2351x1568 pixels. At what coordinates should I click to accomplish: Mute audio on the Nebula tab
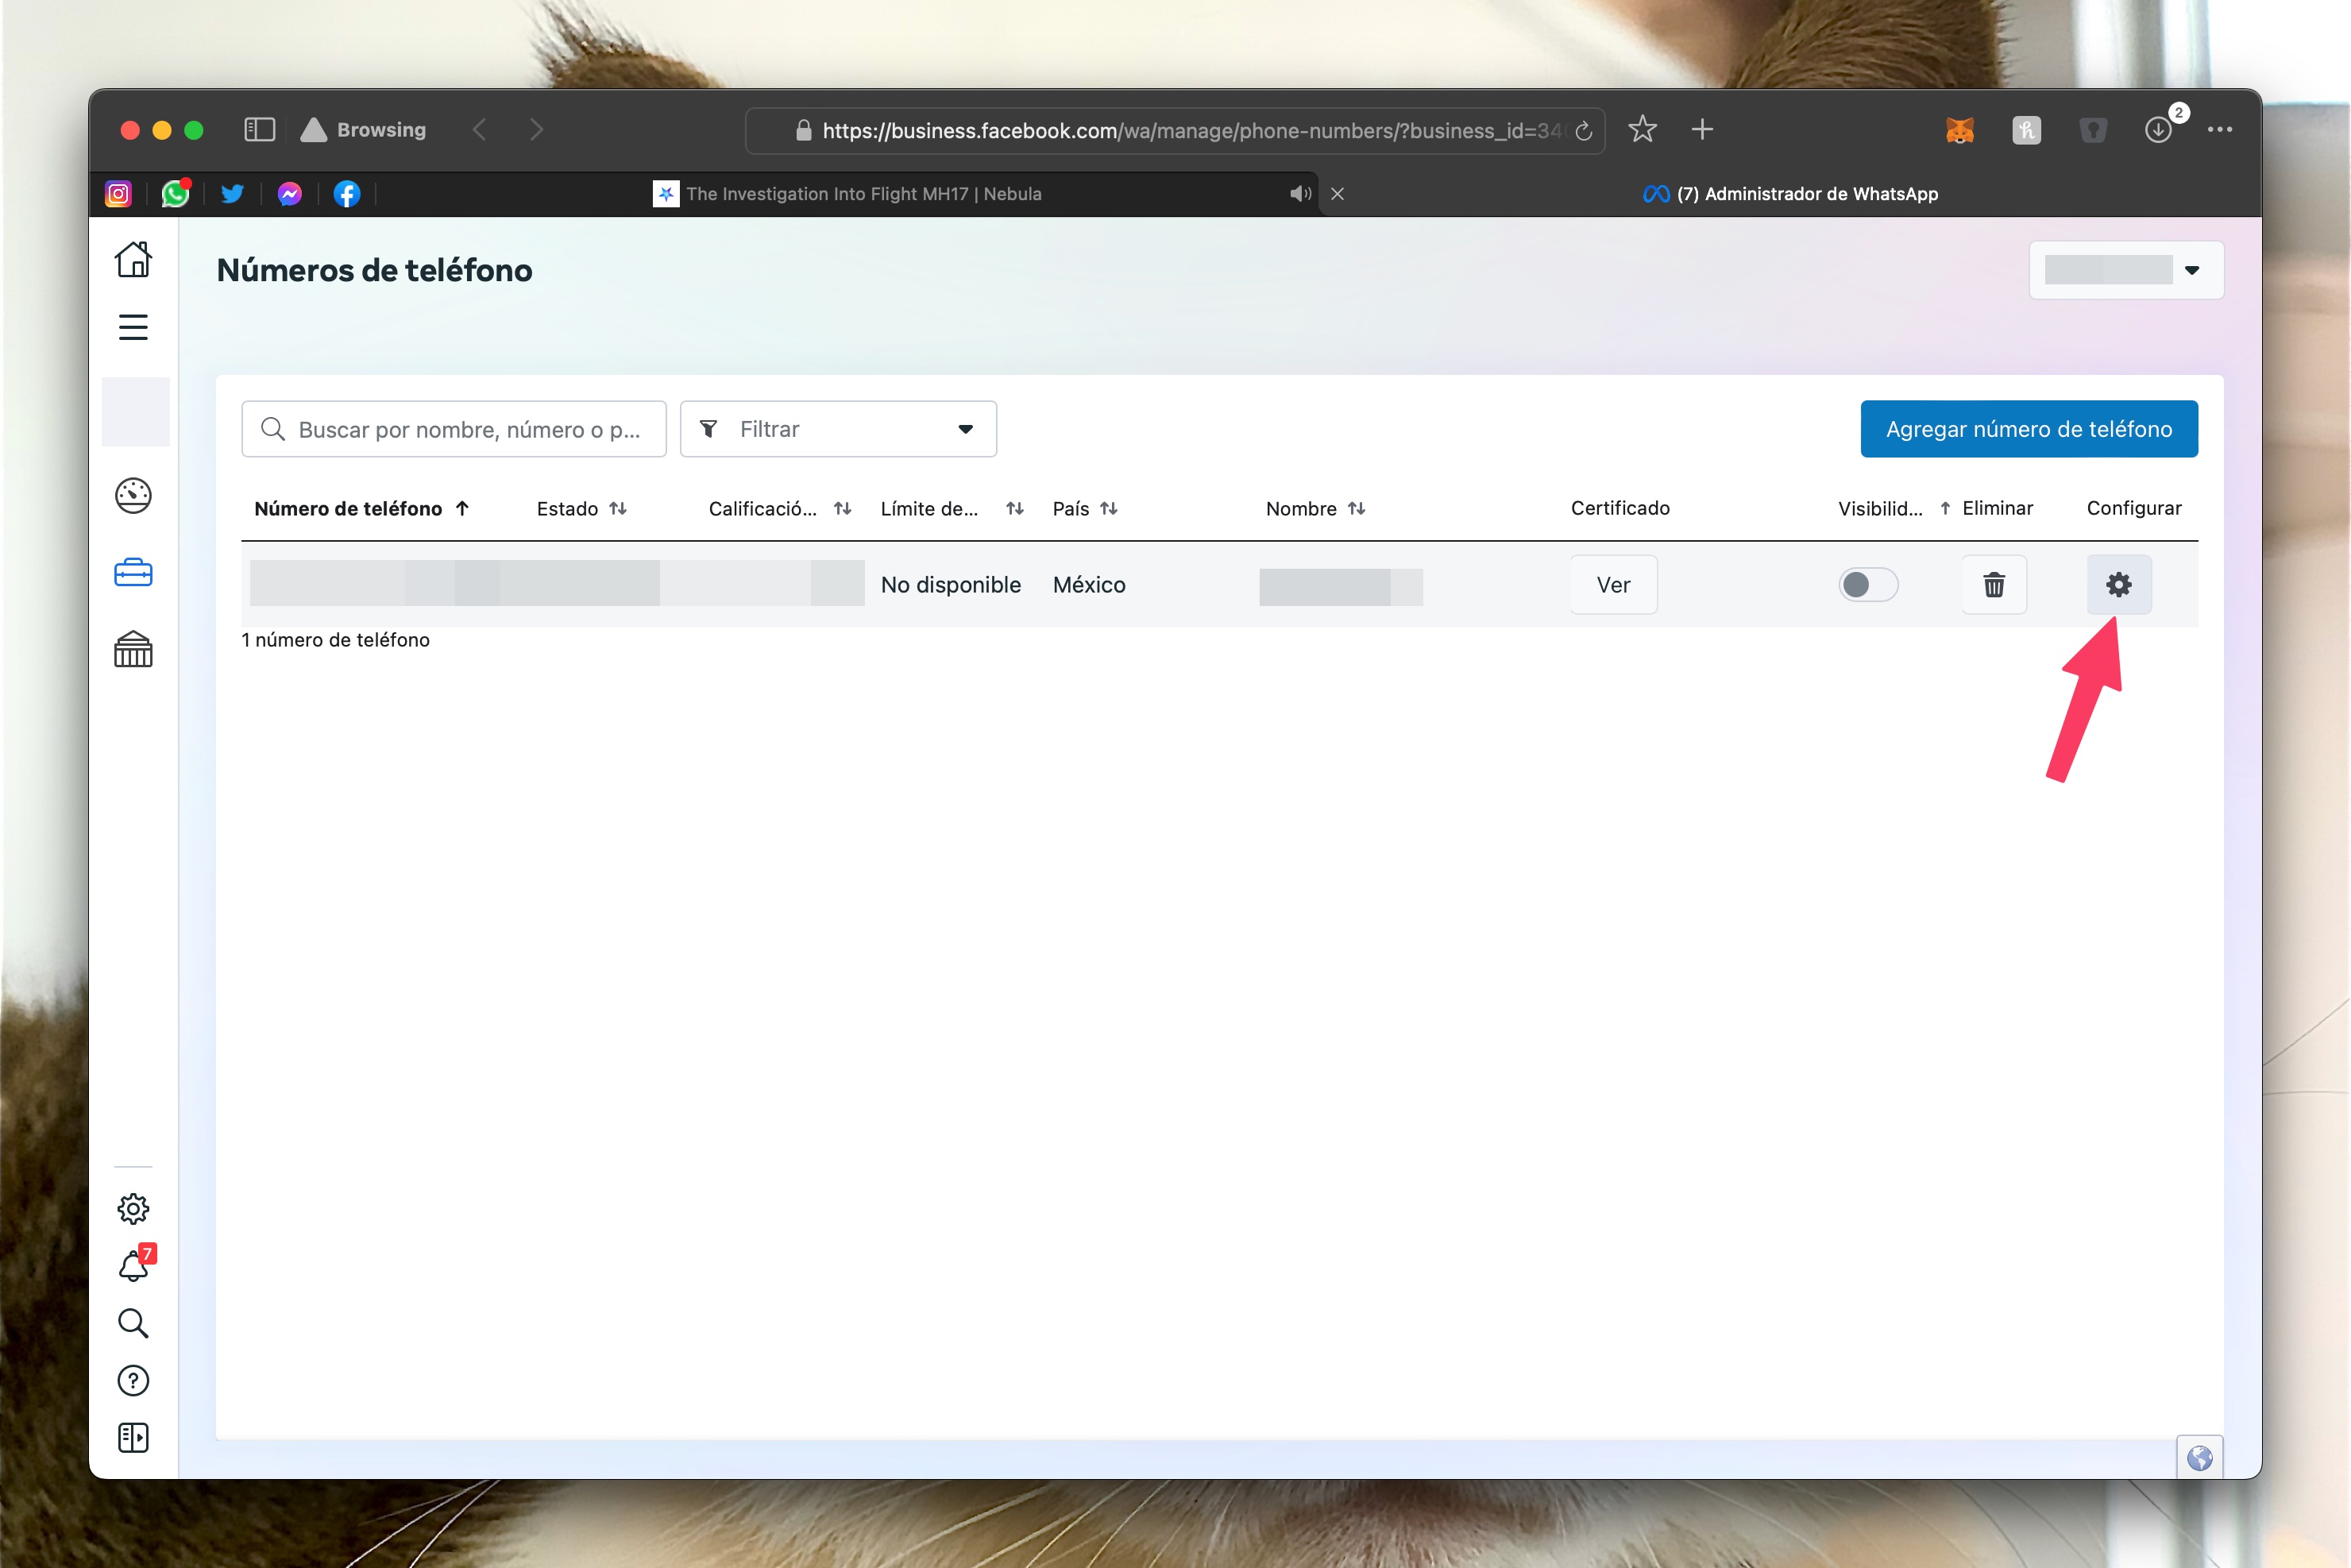[1299, 194]
